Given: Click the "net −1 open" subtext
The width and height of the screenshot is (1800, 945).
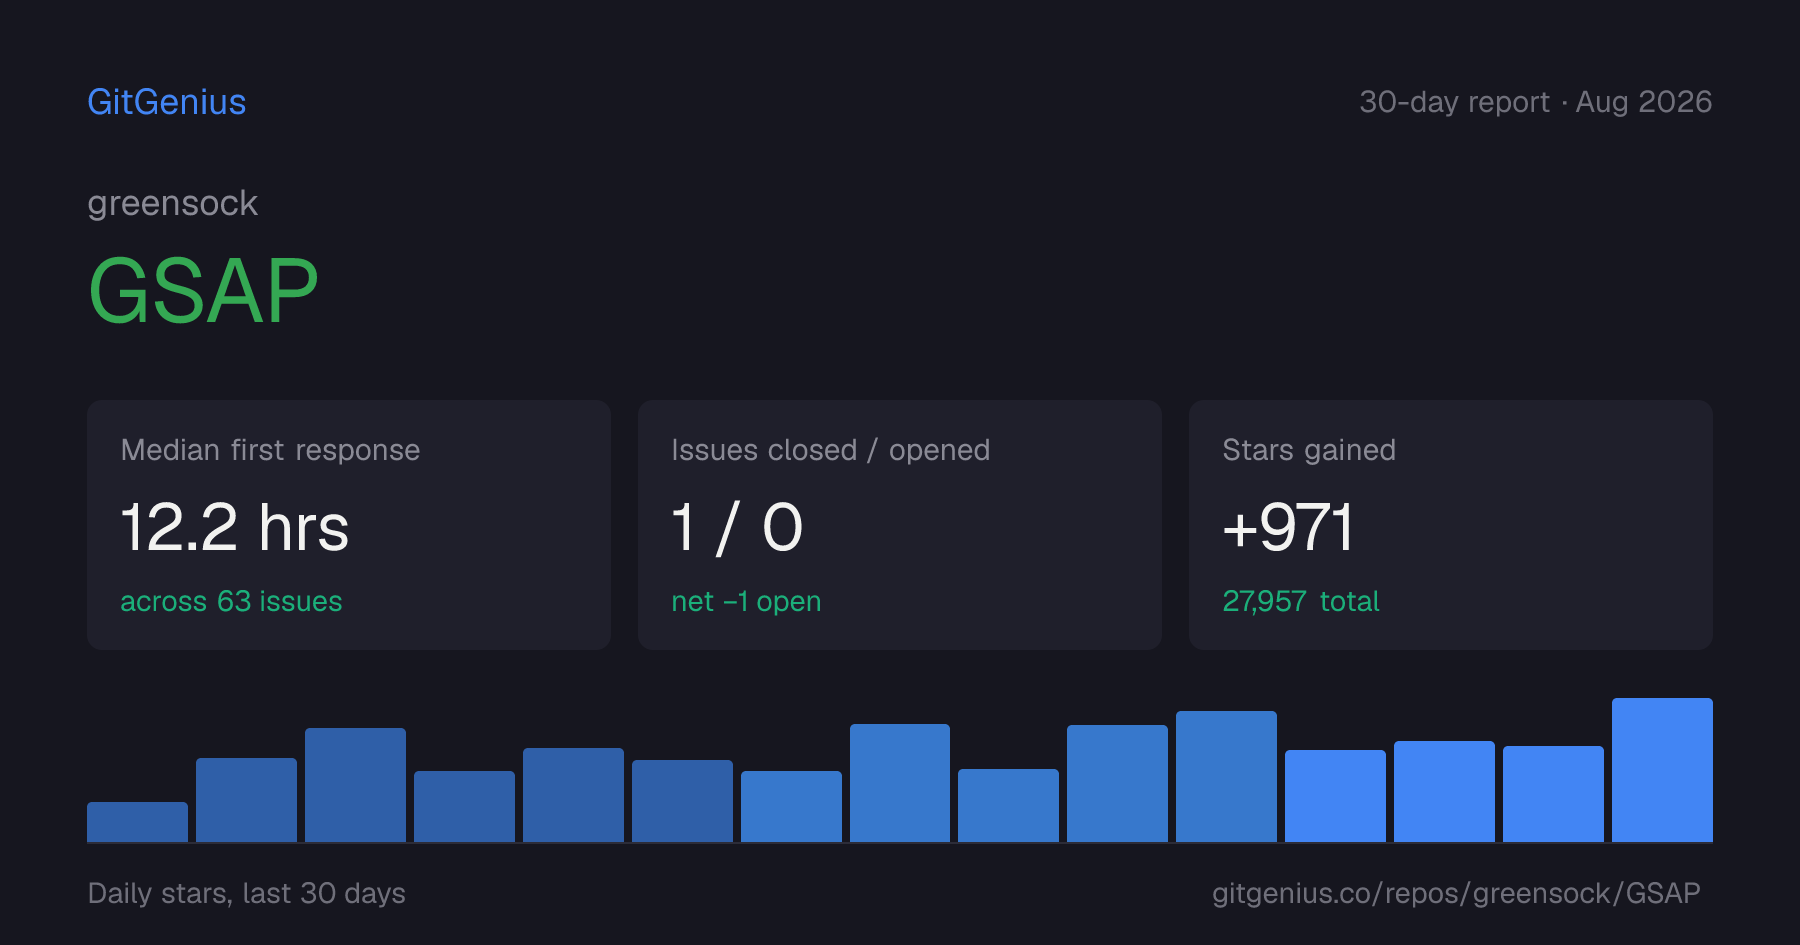Looking at the screenshot, I should tap(746, 601).
